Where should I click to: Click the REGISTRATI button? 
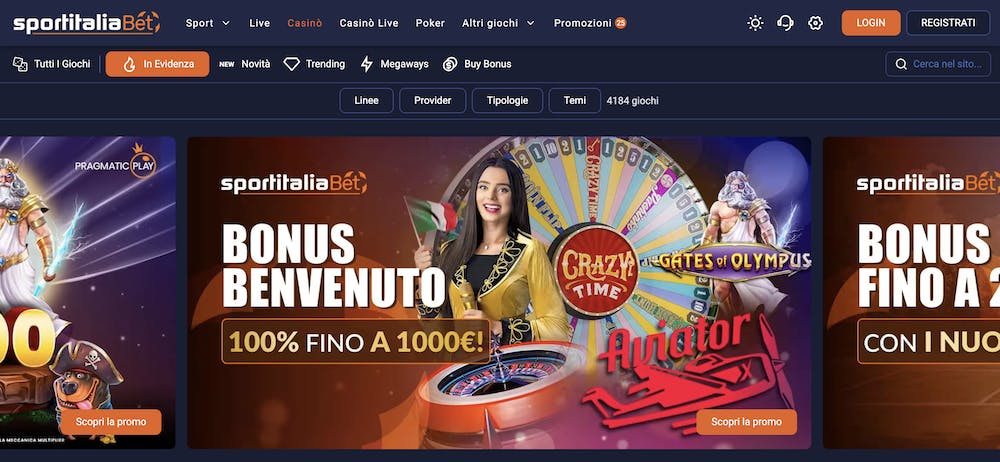click(x=948, y=23)
